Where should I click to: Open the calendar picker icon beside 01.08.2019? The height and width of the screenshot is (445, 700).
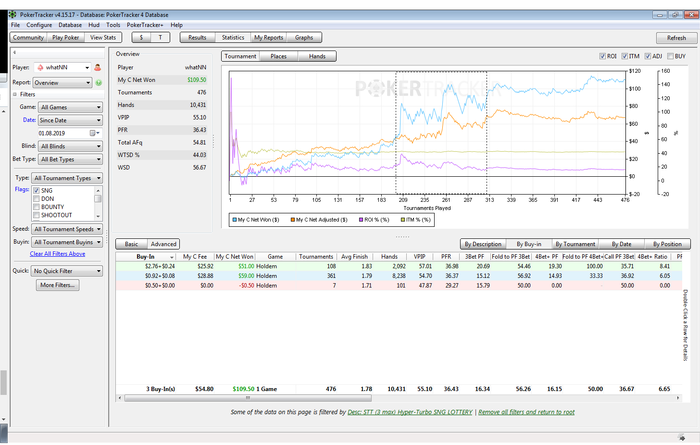pyautogui.click(x=94, y=133)
